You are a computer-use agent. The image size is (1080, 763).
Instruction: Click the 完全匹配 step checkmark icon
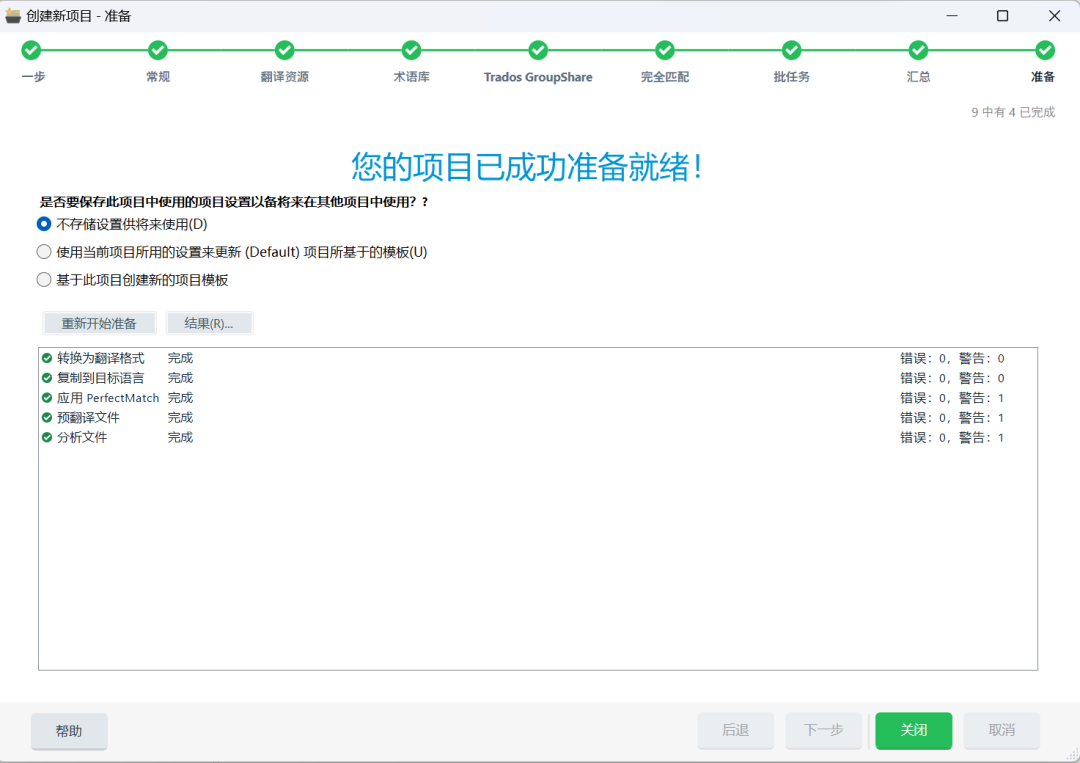(664, 49)
